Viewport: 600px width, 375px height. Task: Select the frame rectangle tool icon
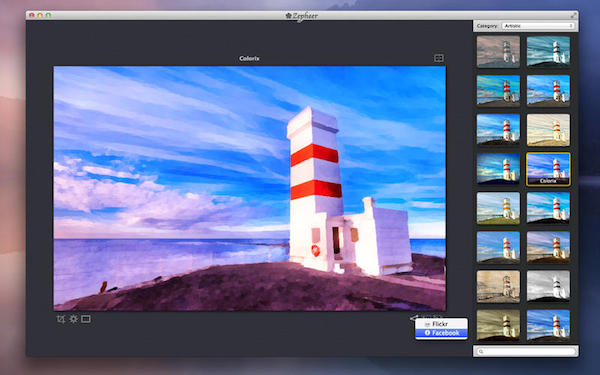point(86,319)
